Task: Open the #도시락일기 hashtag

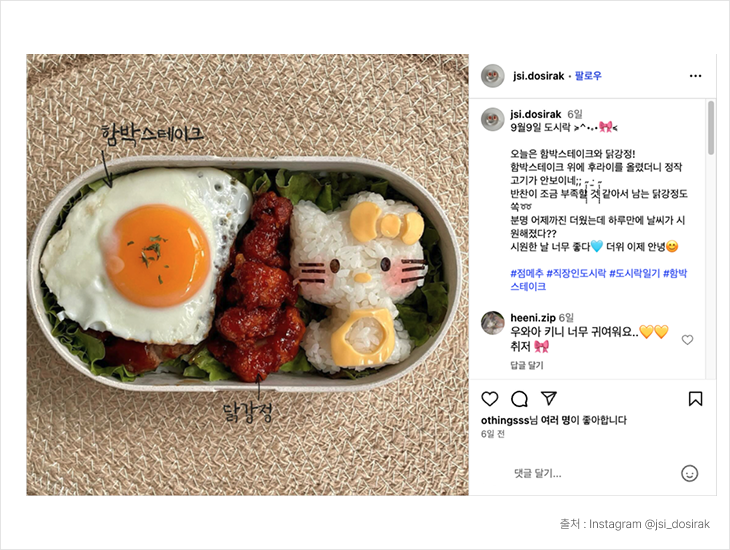Action: [635, 273]
